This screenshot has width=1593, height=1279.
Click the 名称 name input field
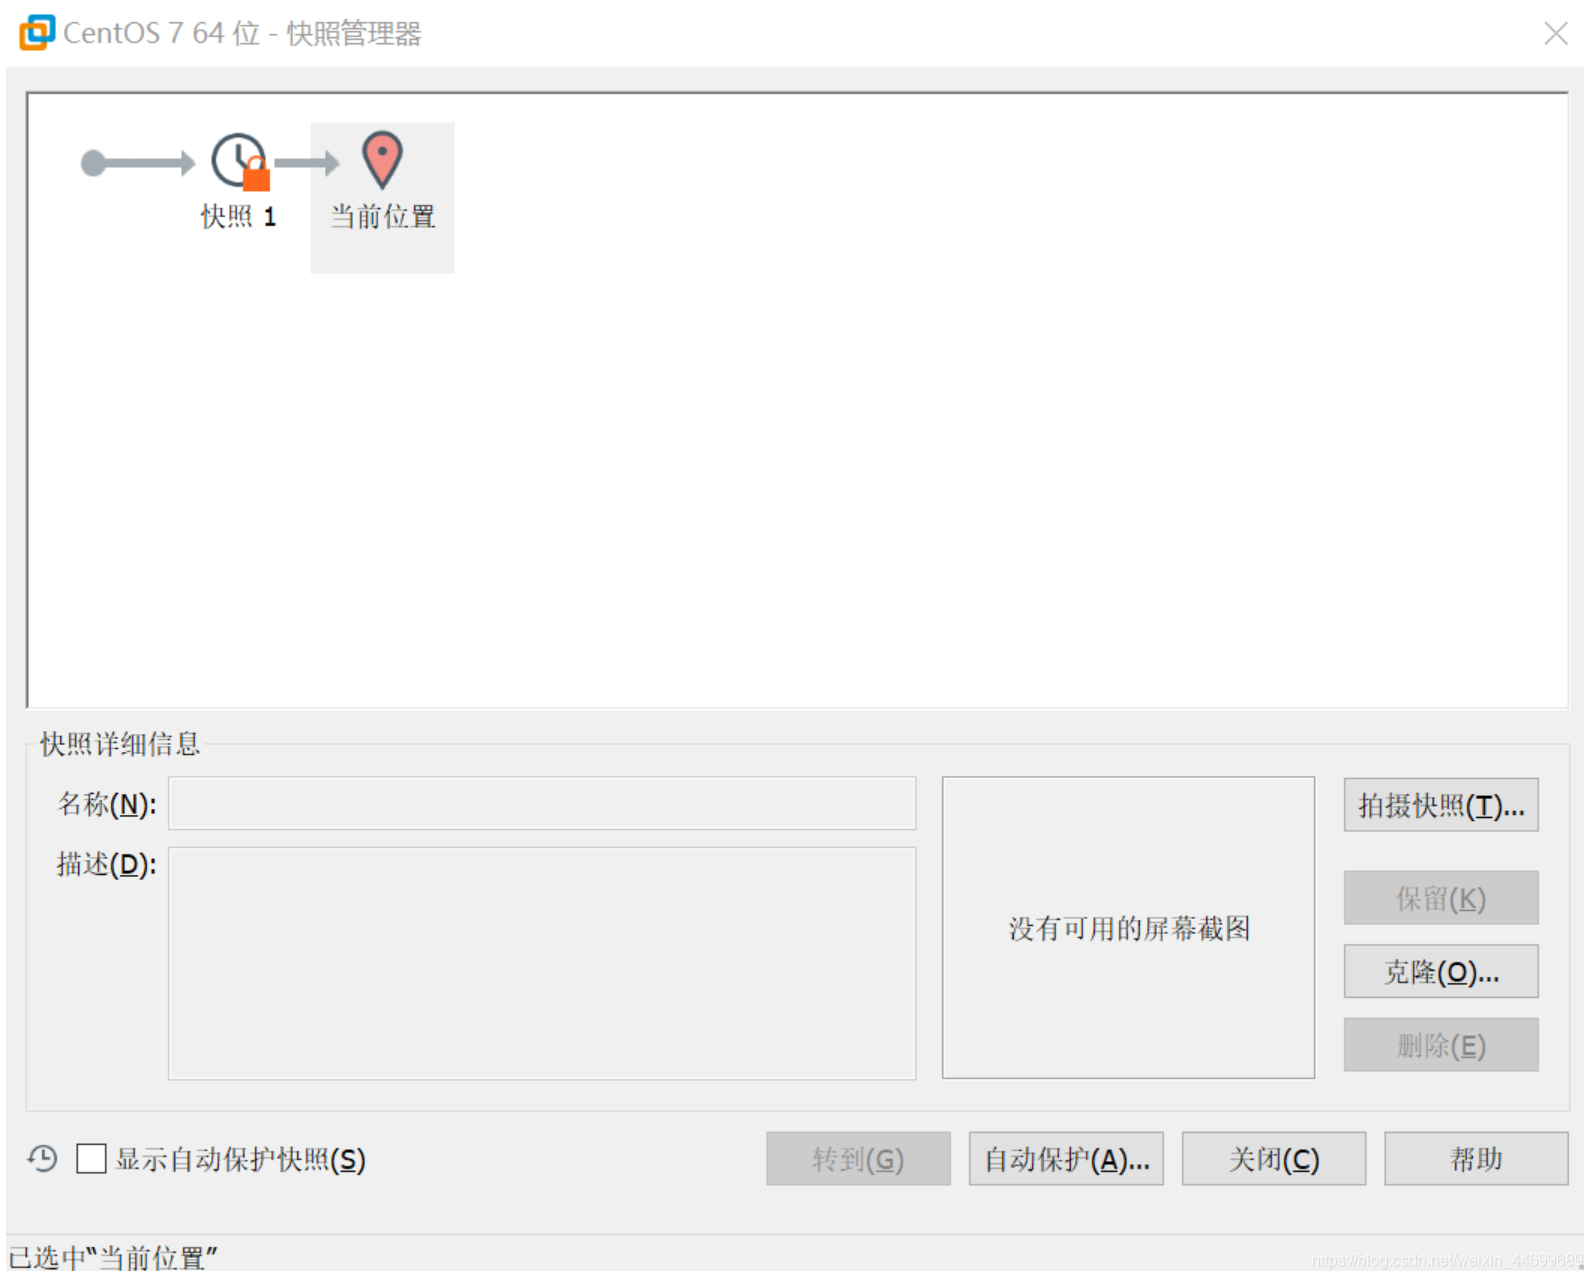(x=542, y=803)
